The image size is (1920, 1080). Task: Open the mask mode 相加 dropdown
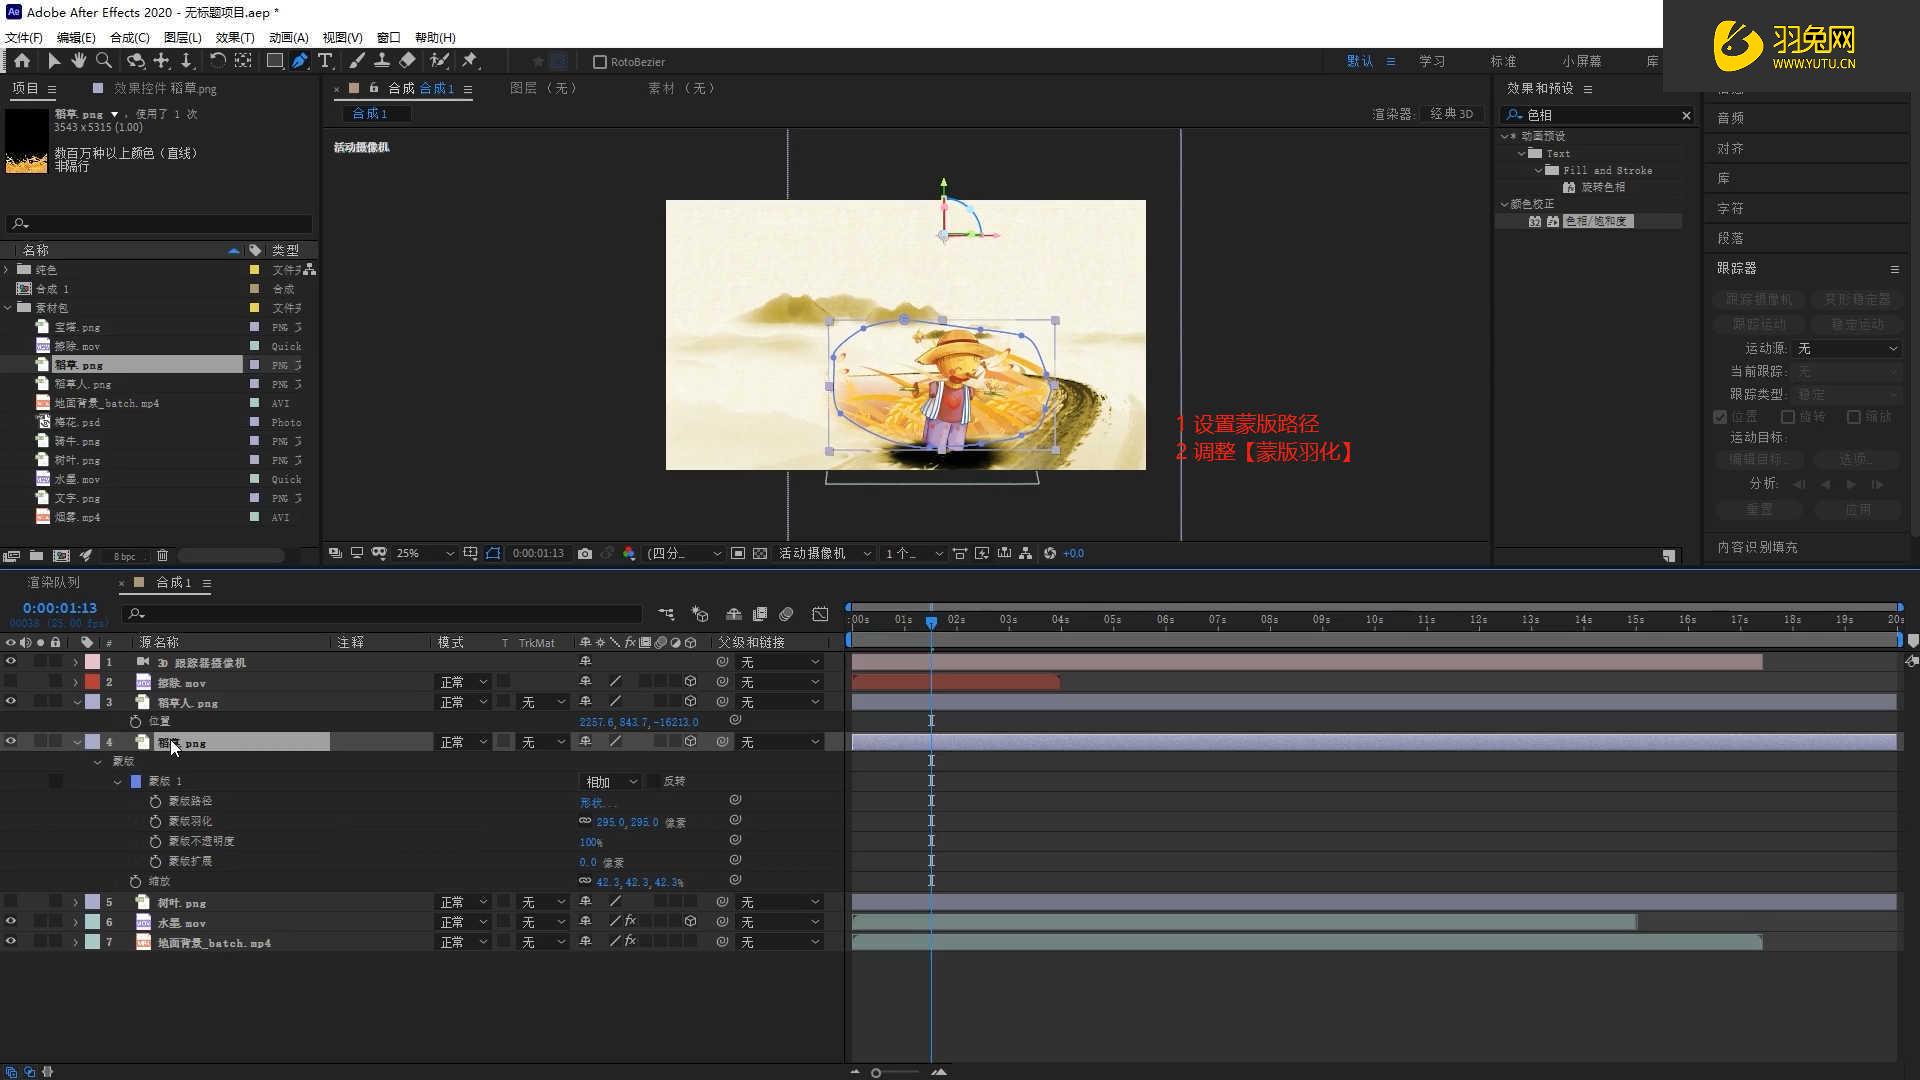[610, 782]
